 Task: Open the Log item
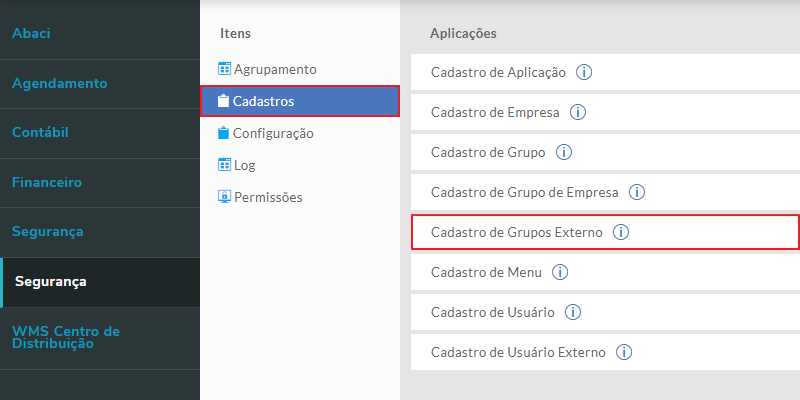coord(244,165)
